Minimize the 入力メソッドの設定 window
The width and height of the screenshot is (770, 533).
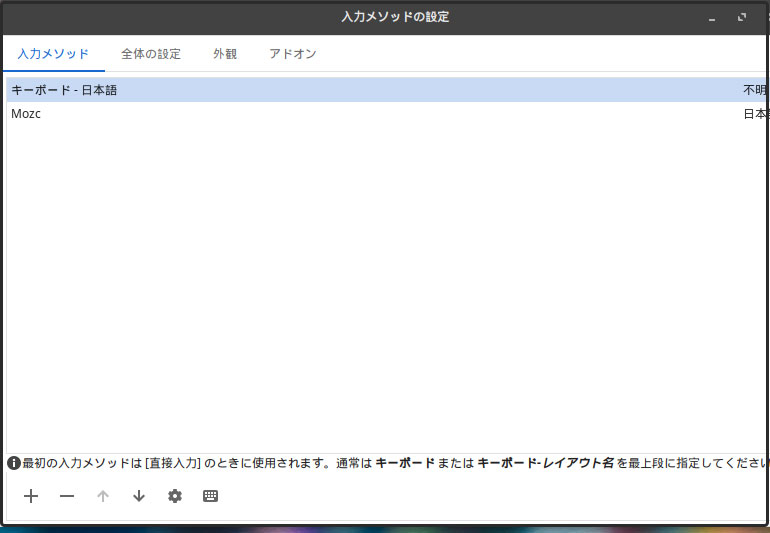click(x=712, y=18)
